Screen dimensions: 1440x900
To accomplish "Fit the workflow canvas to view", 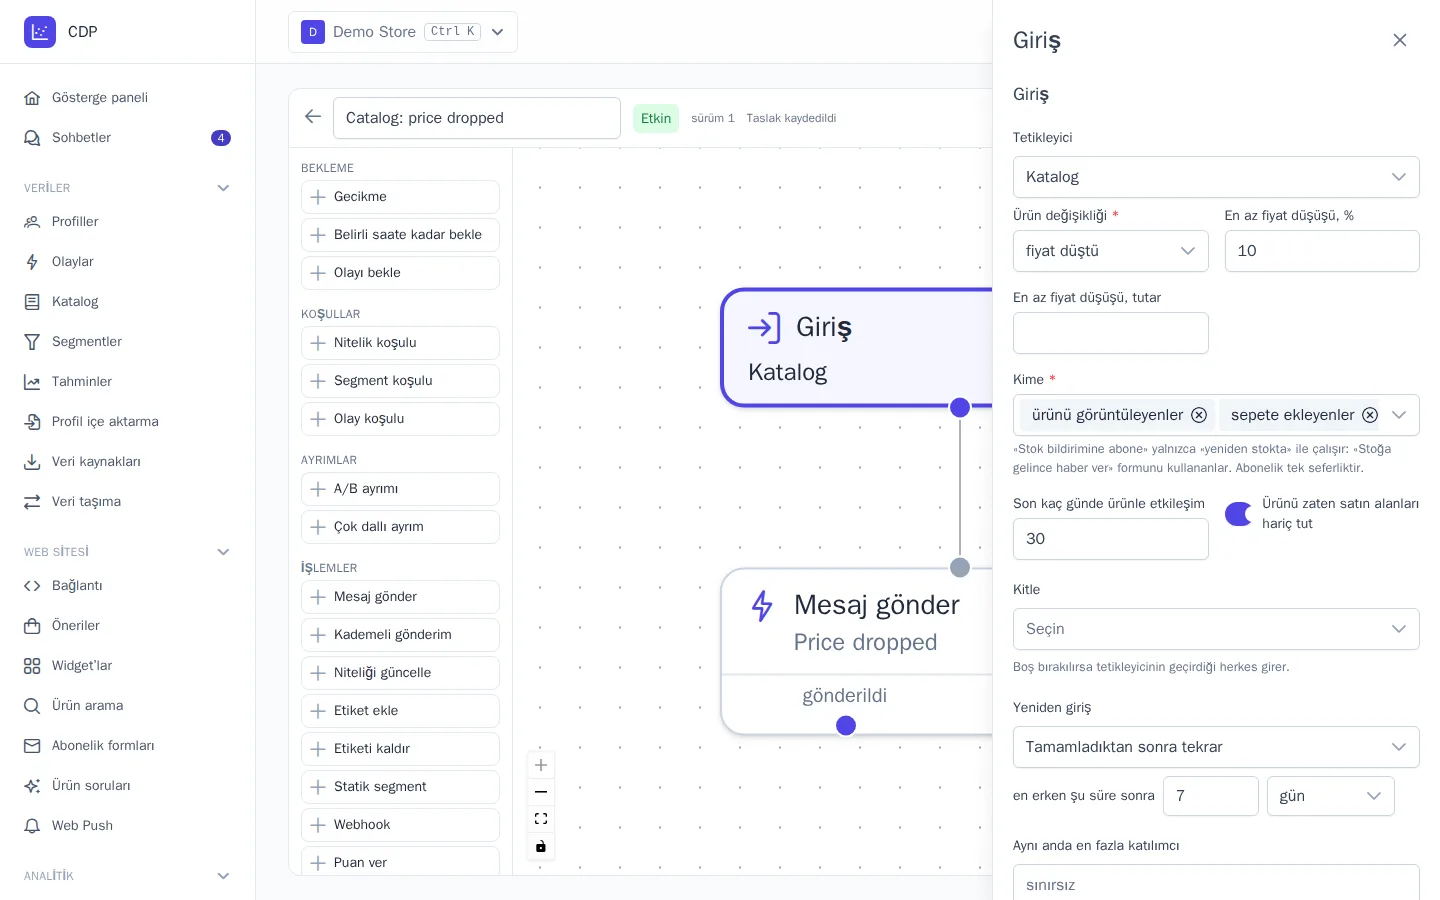I will coord(541,819).
